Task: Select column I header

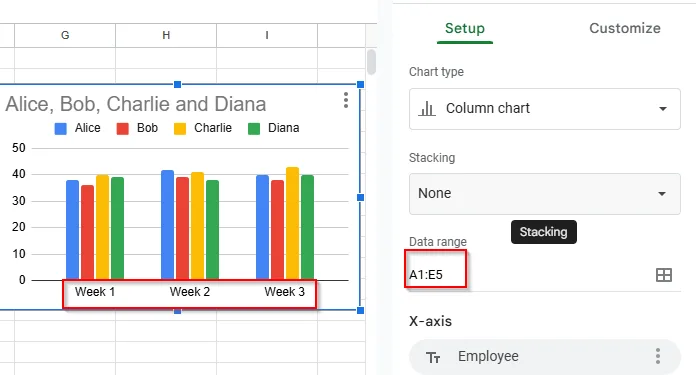Action: point(267,36)
